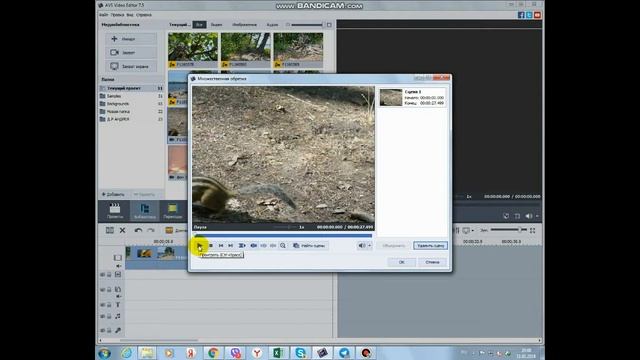Confirm the trim dialog with OK
Image resolution: width=640 pixels, height=360 pixels.
coord(401,262)
